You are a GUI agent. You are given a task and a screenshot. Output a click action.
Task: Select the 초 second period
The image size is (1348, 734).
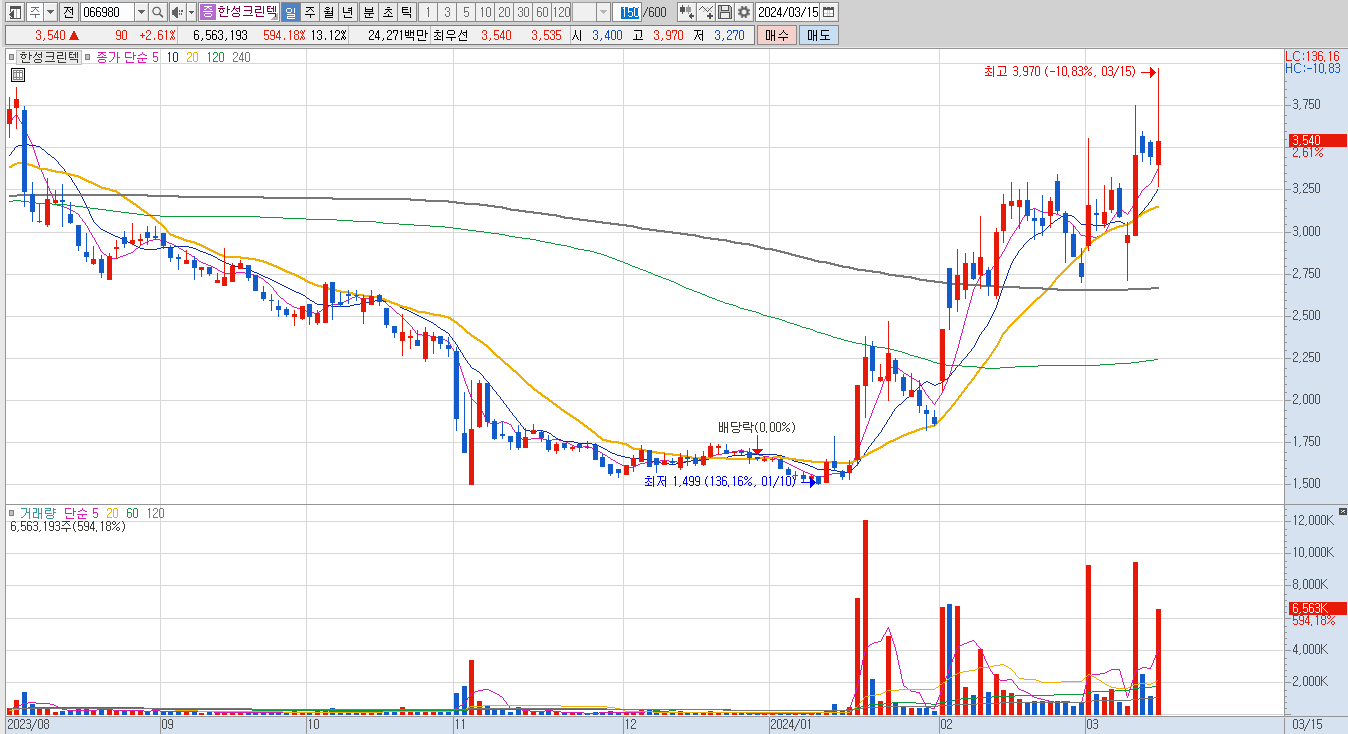[x=388, y=12]
